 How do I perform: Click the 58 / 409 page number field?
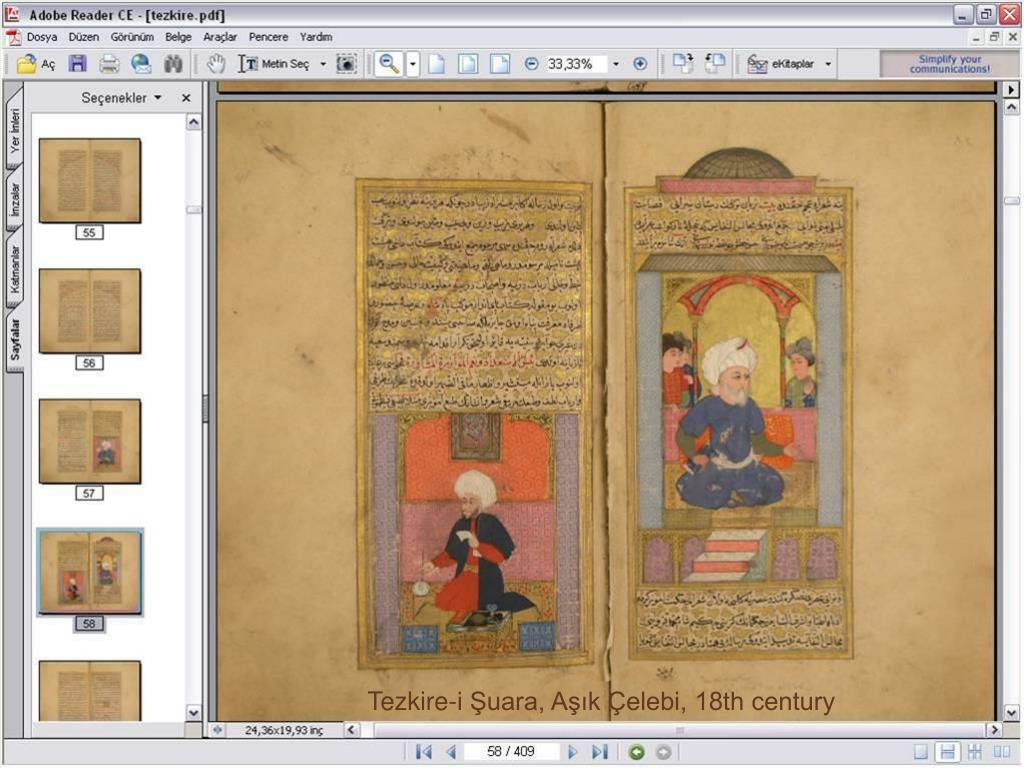tap(511, 752)
